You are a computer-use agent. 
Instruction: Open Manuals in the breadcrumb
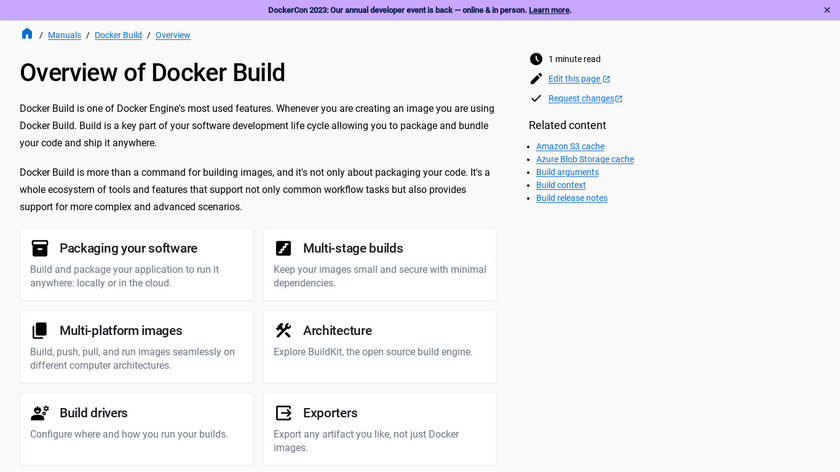coord(65,35)
